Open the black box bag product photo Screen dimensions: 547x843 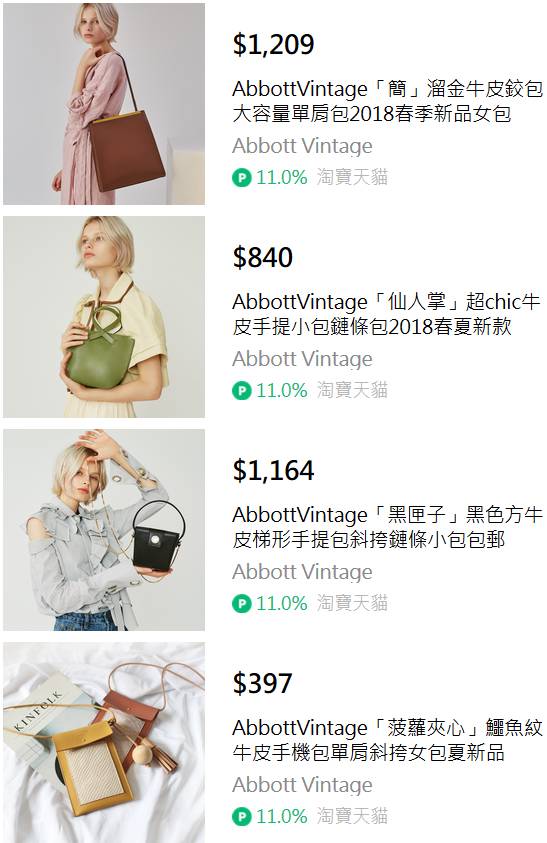(104, 530)
